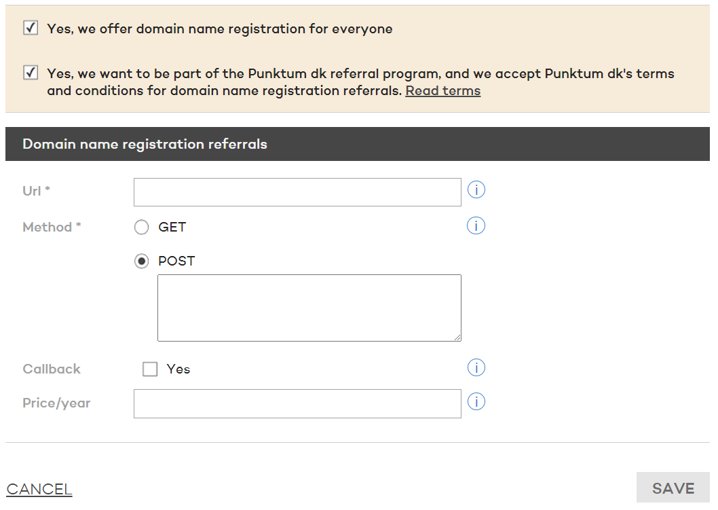Open the Callback info icon
Viewport: 718px width, 510px height.
pyautogui.click(x=476, y=368)
